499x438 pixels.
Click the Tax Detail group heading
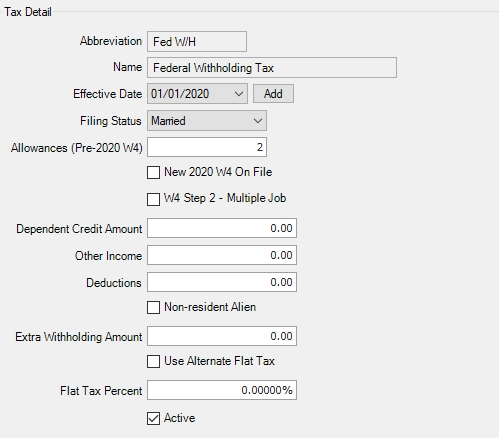coord(28,12)
